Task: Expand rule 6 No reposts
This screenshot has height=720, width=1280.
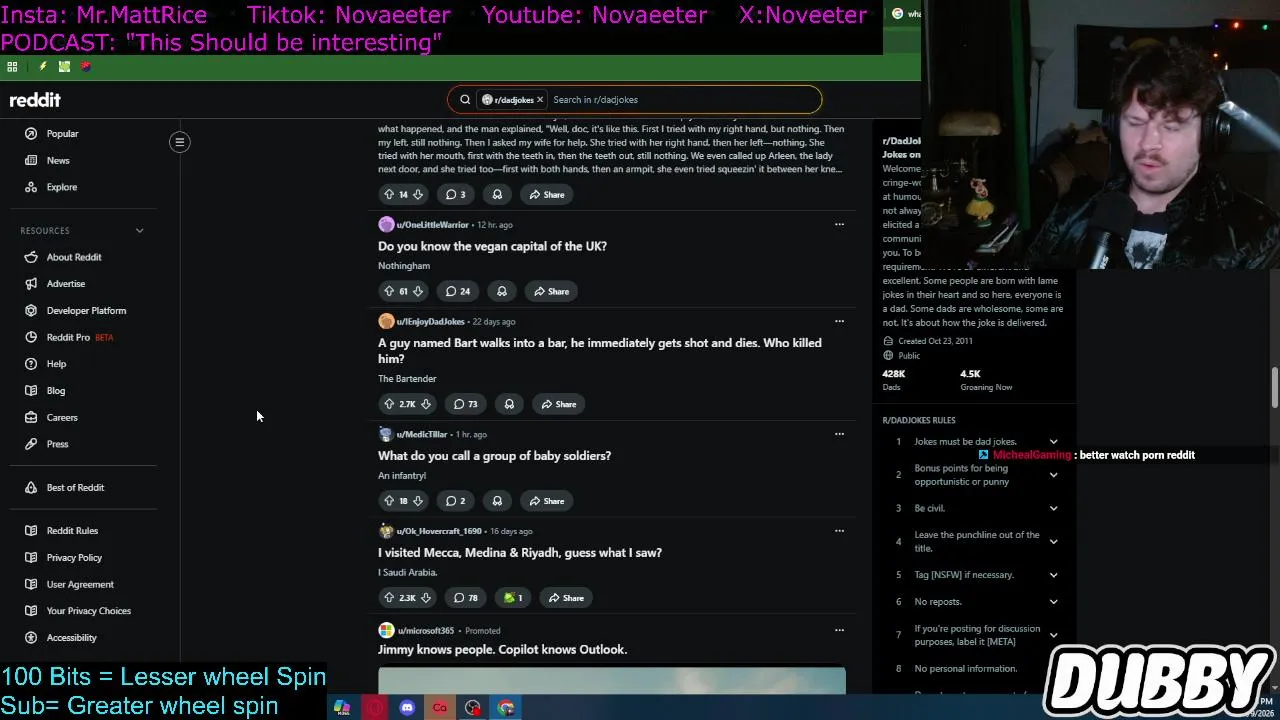Action: point(1053,602)
